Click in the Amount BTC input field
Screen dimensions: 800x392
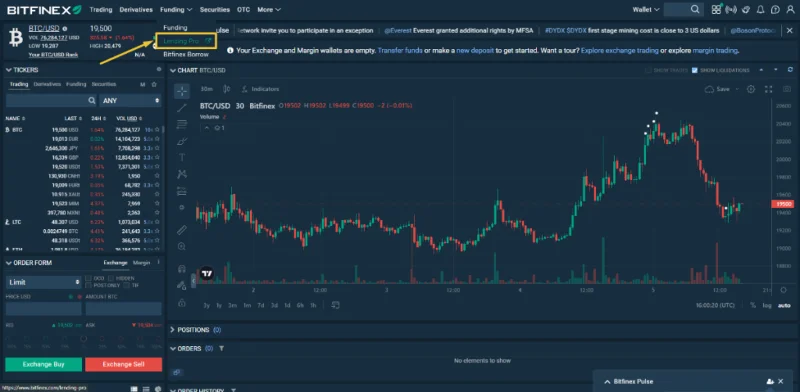pos(123,308)
